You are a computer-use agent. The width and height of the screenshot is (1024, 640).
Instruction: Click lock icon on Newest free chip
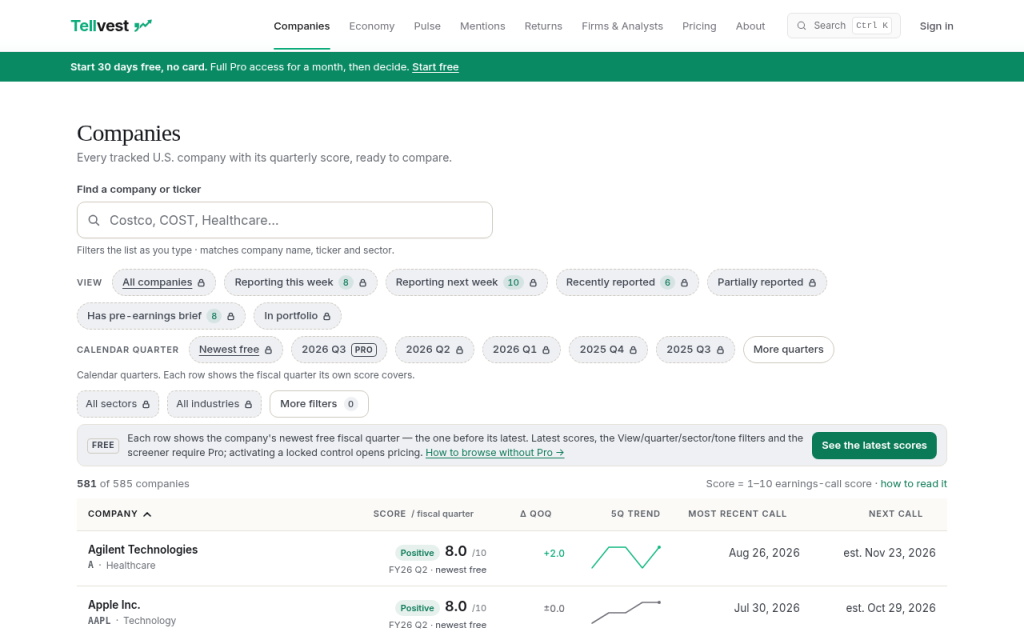click(x=268, y=350)
